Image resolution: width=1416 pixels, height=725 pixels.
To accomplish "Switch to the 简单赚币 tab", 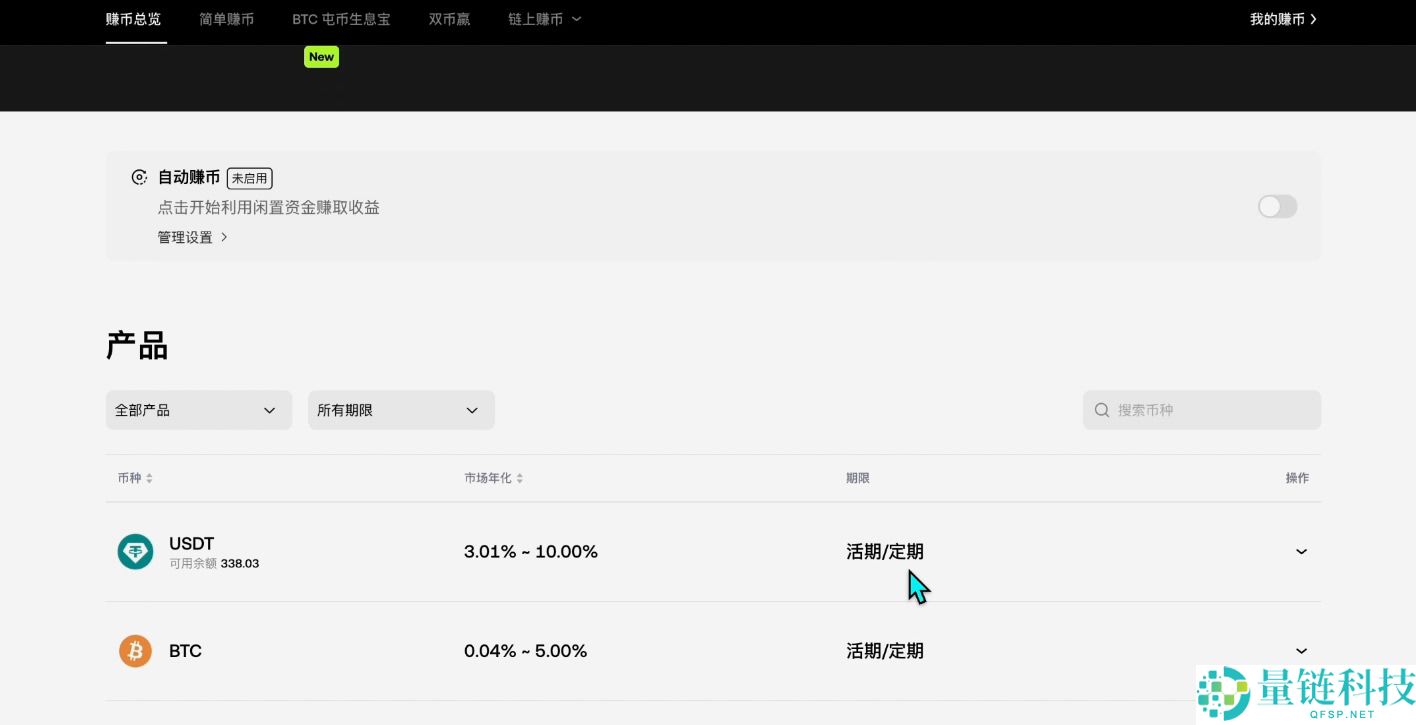I will (226, 18).
